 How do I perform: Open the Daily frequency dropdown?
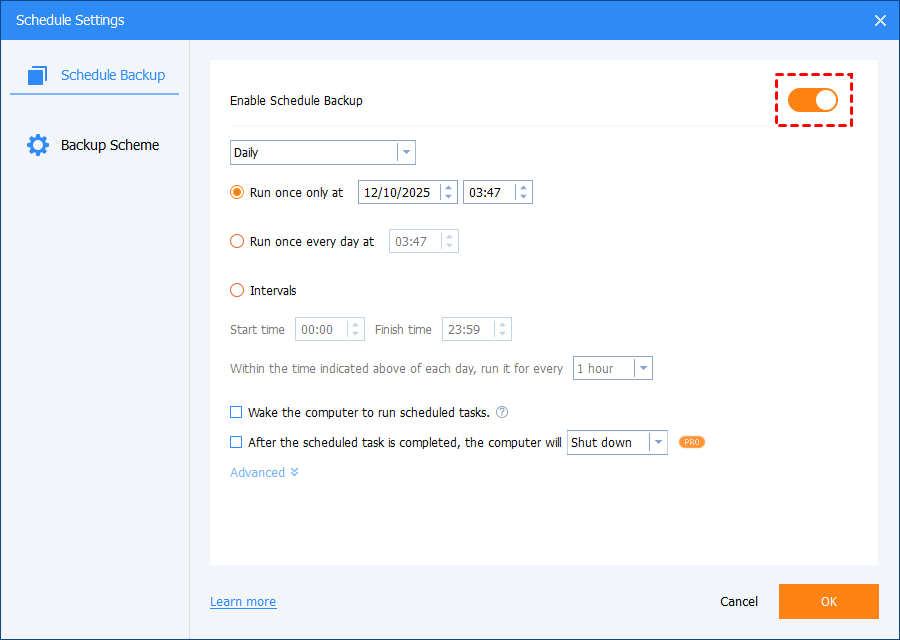coord(322,153)
